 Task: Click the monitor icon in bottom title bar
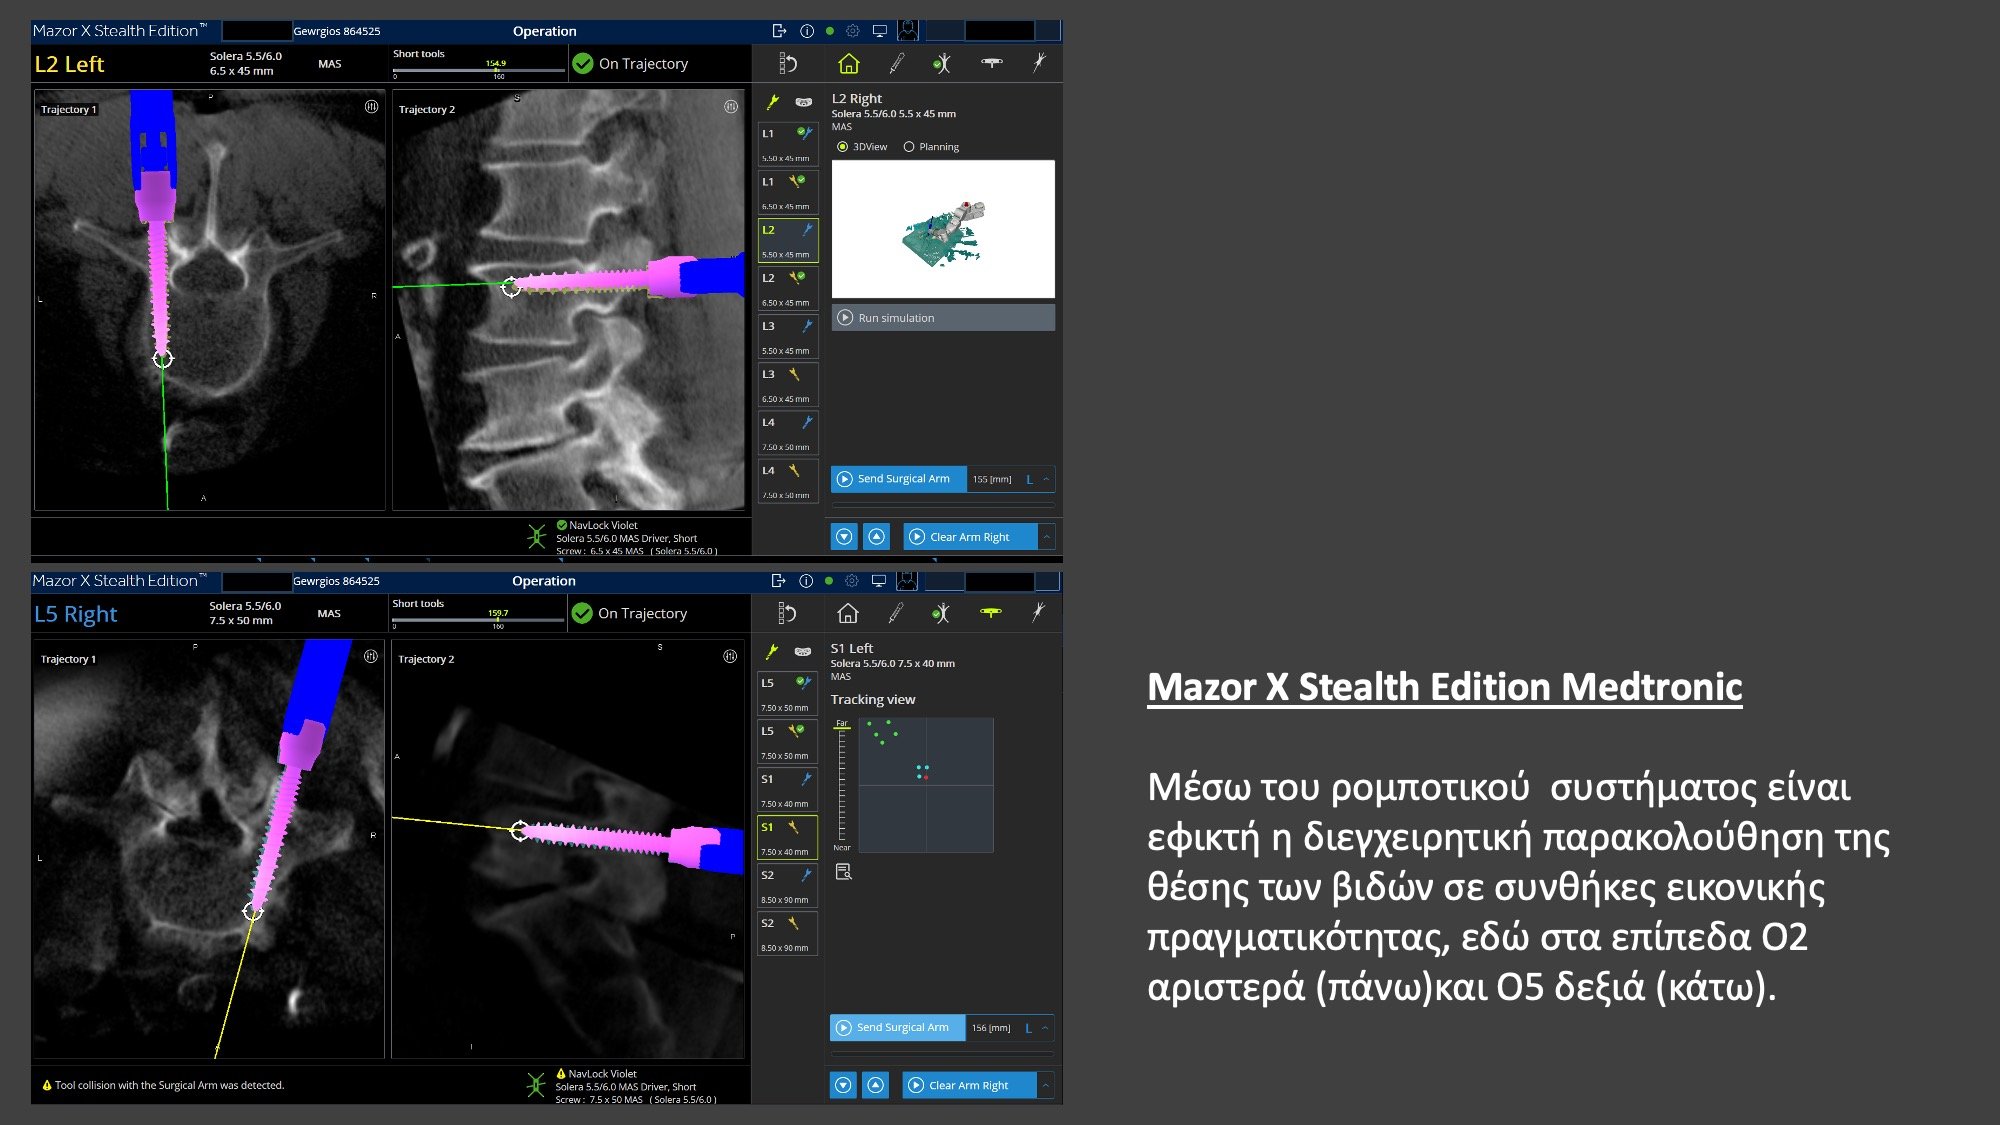[879, 581]
